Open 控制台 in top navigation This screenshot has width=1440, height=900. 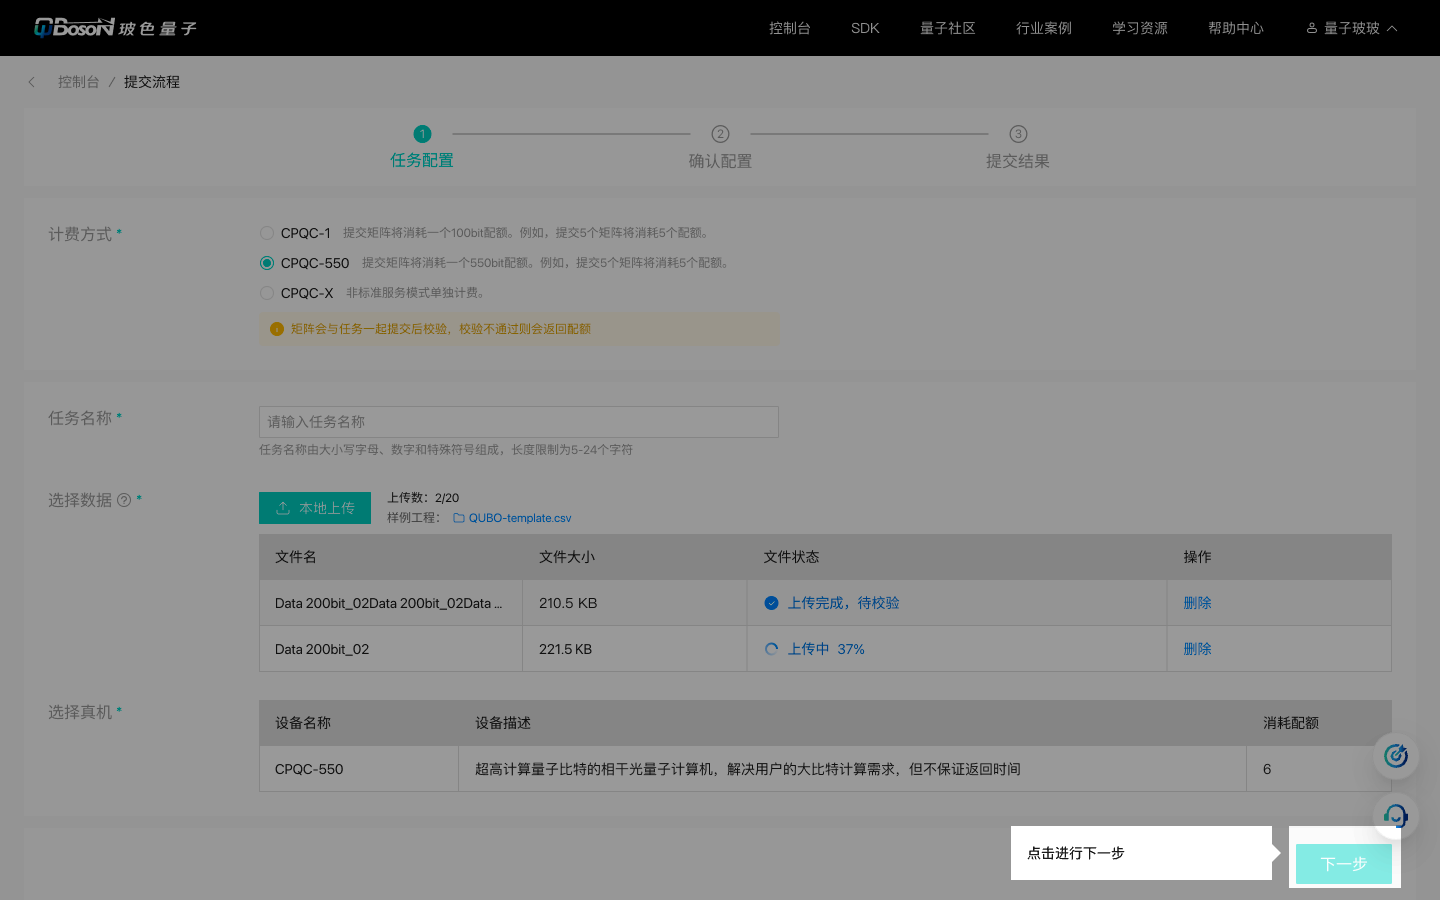[x=789, y=28]
